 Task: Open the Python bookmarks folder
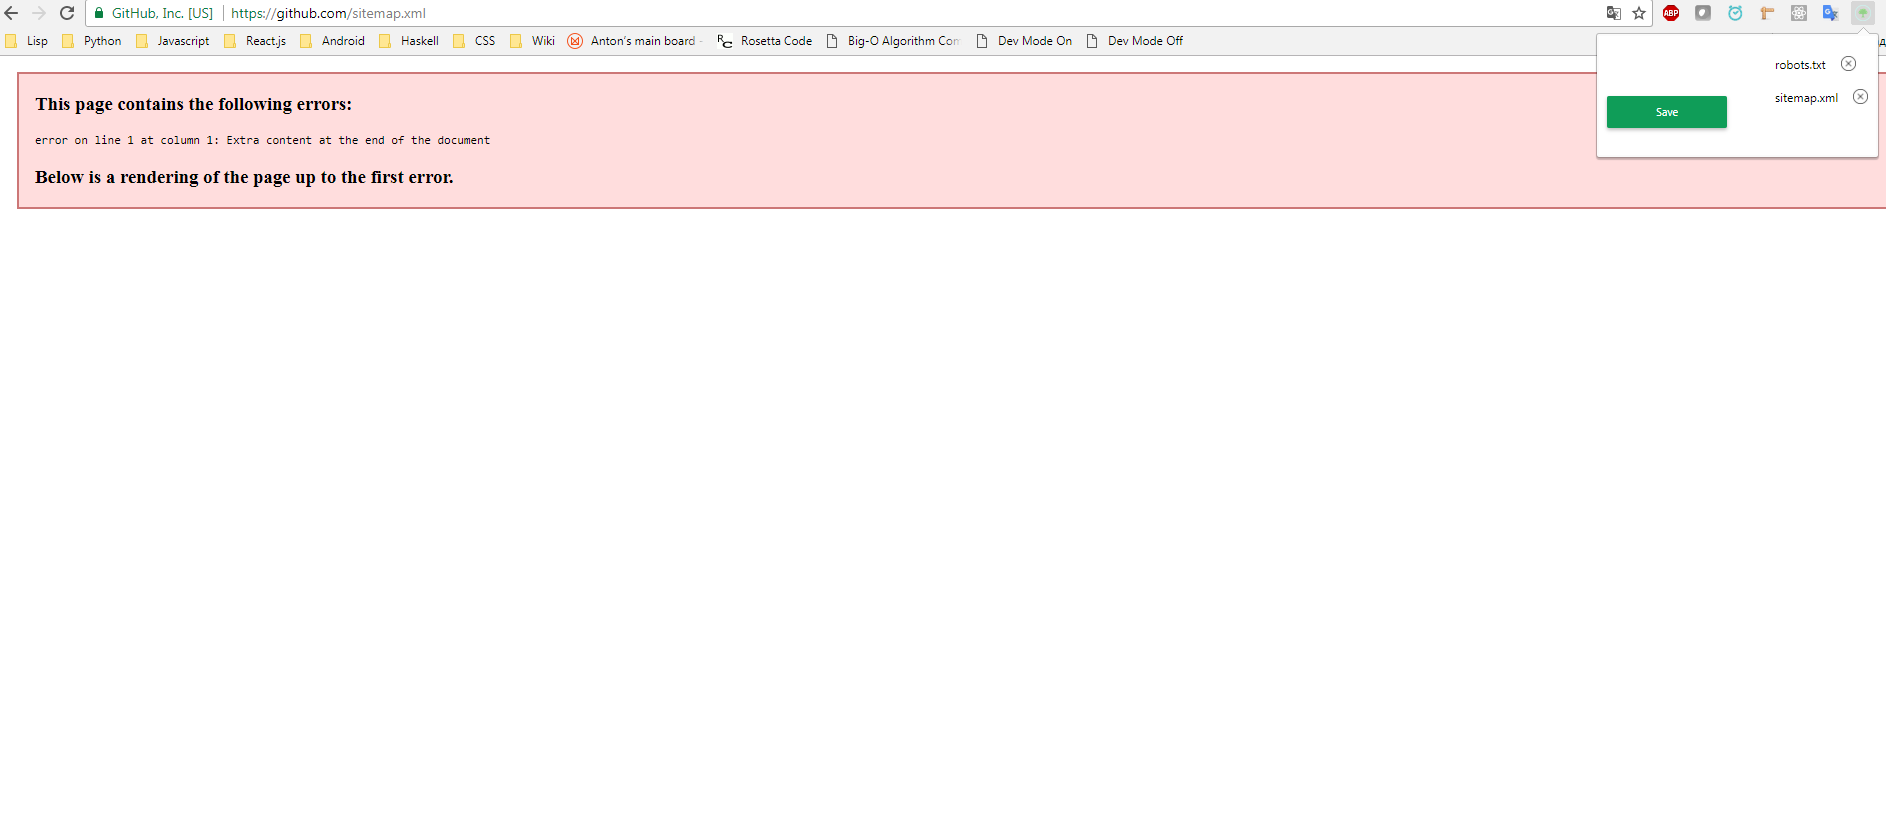coord(92,41)
